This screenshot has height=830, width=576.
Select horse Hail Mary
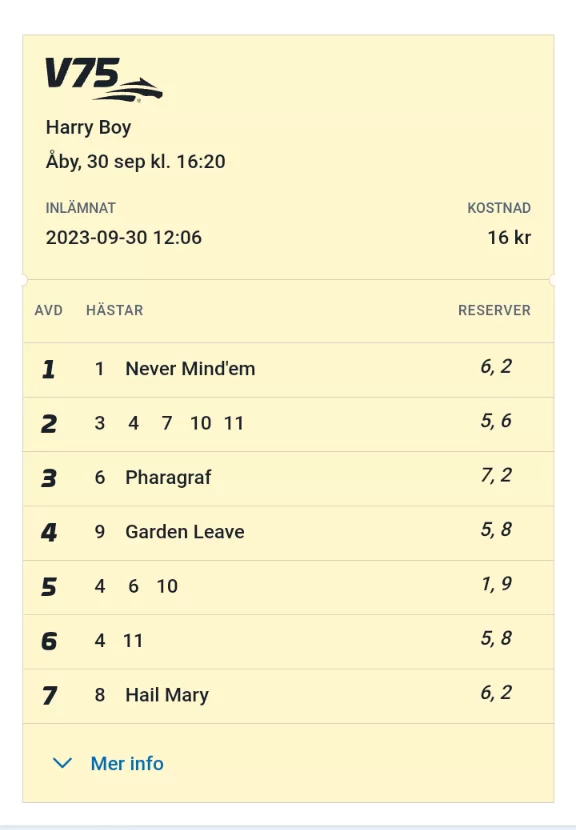(167, 694)
